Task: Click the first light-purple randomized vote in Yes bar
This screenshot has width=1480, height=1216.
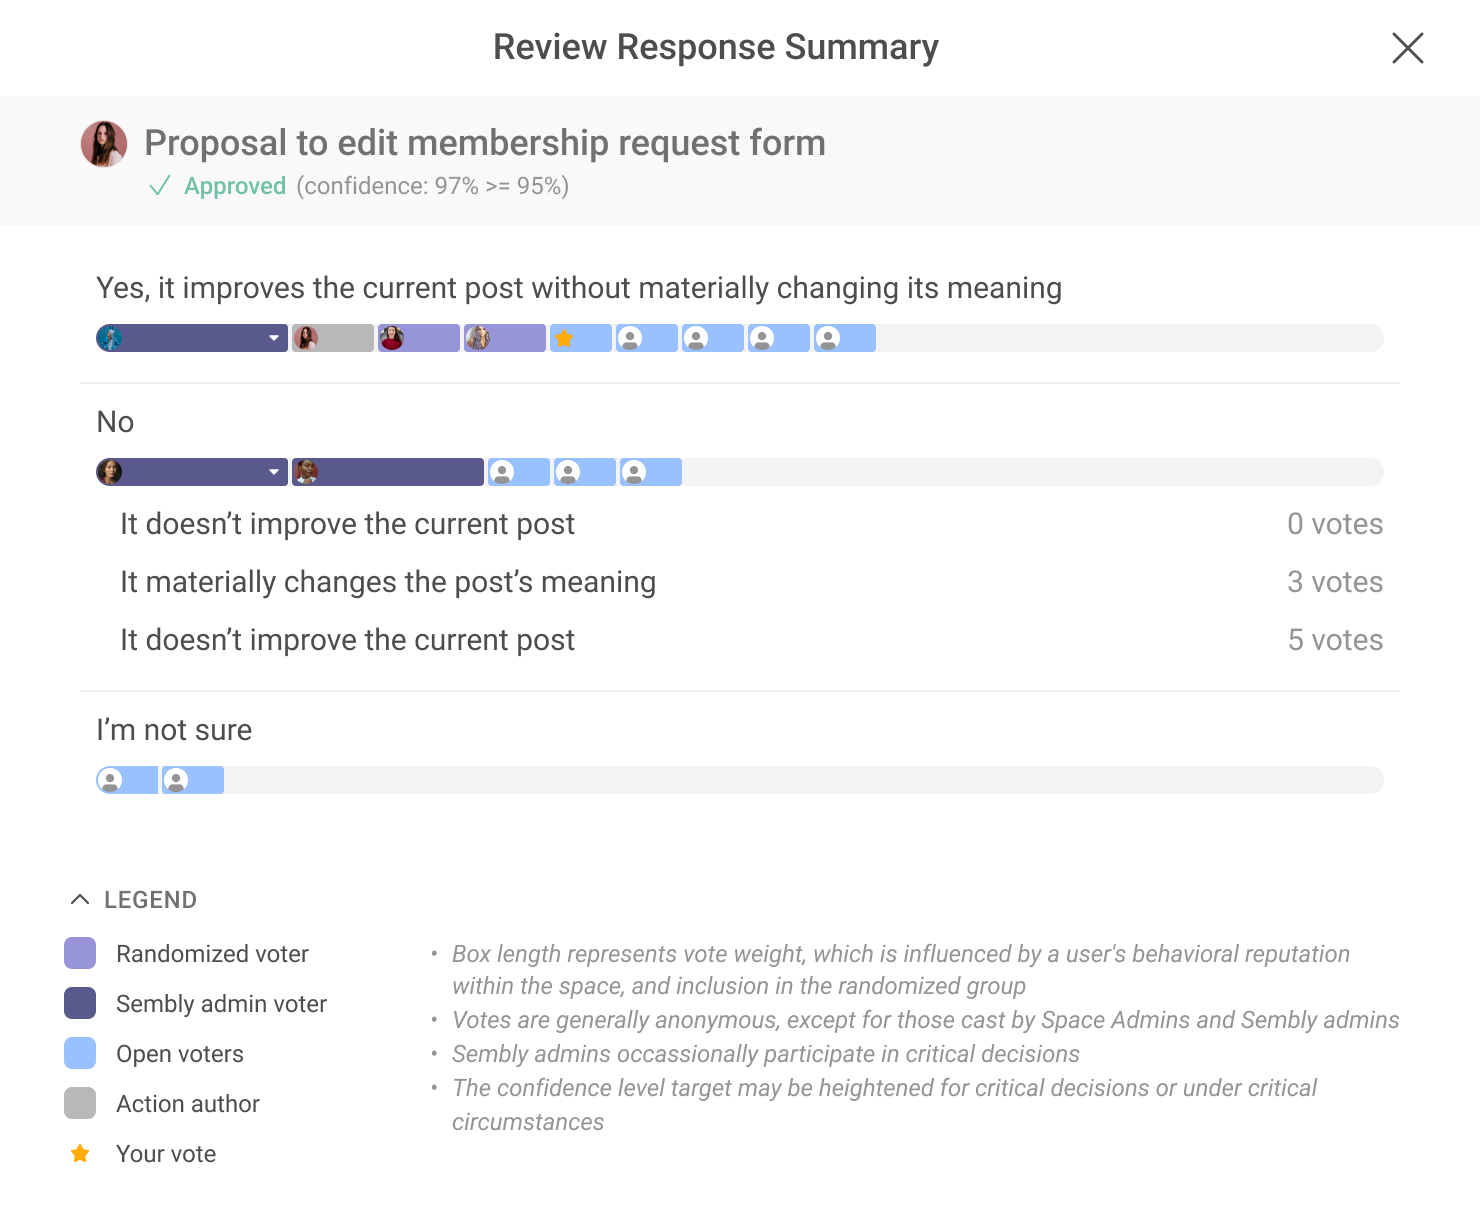Action: pos(419,338)
